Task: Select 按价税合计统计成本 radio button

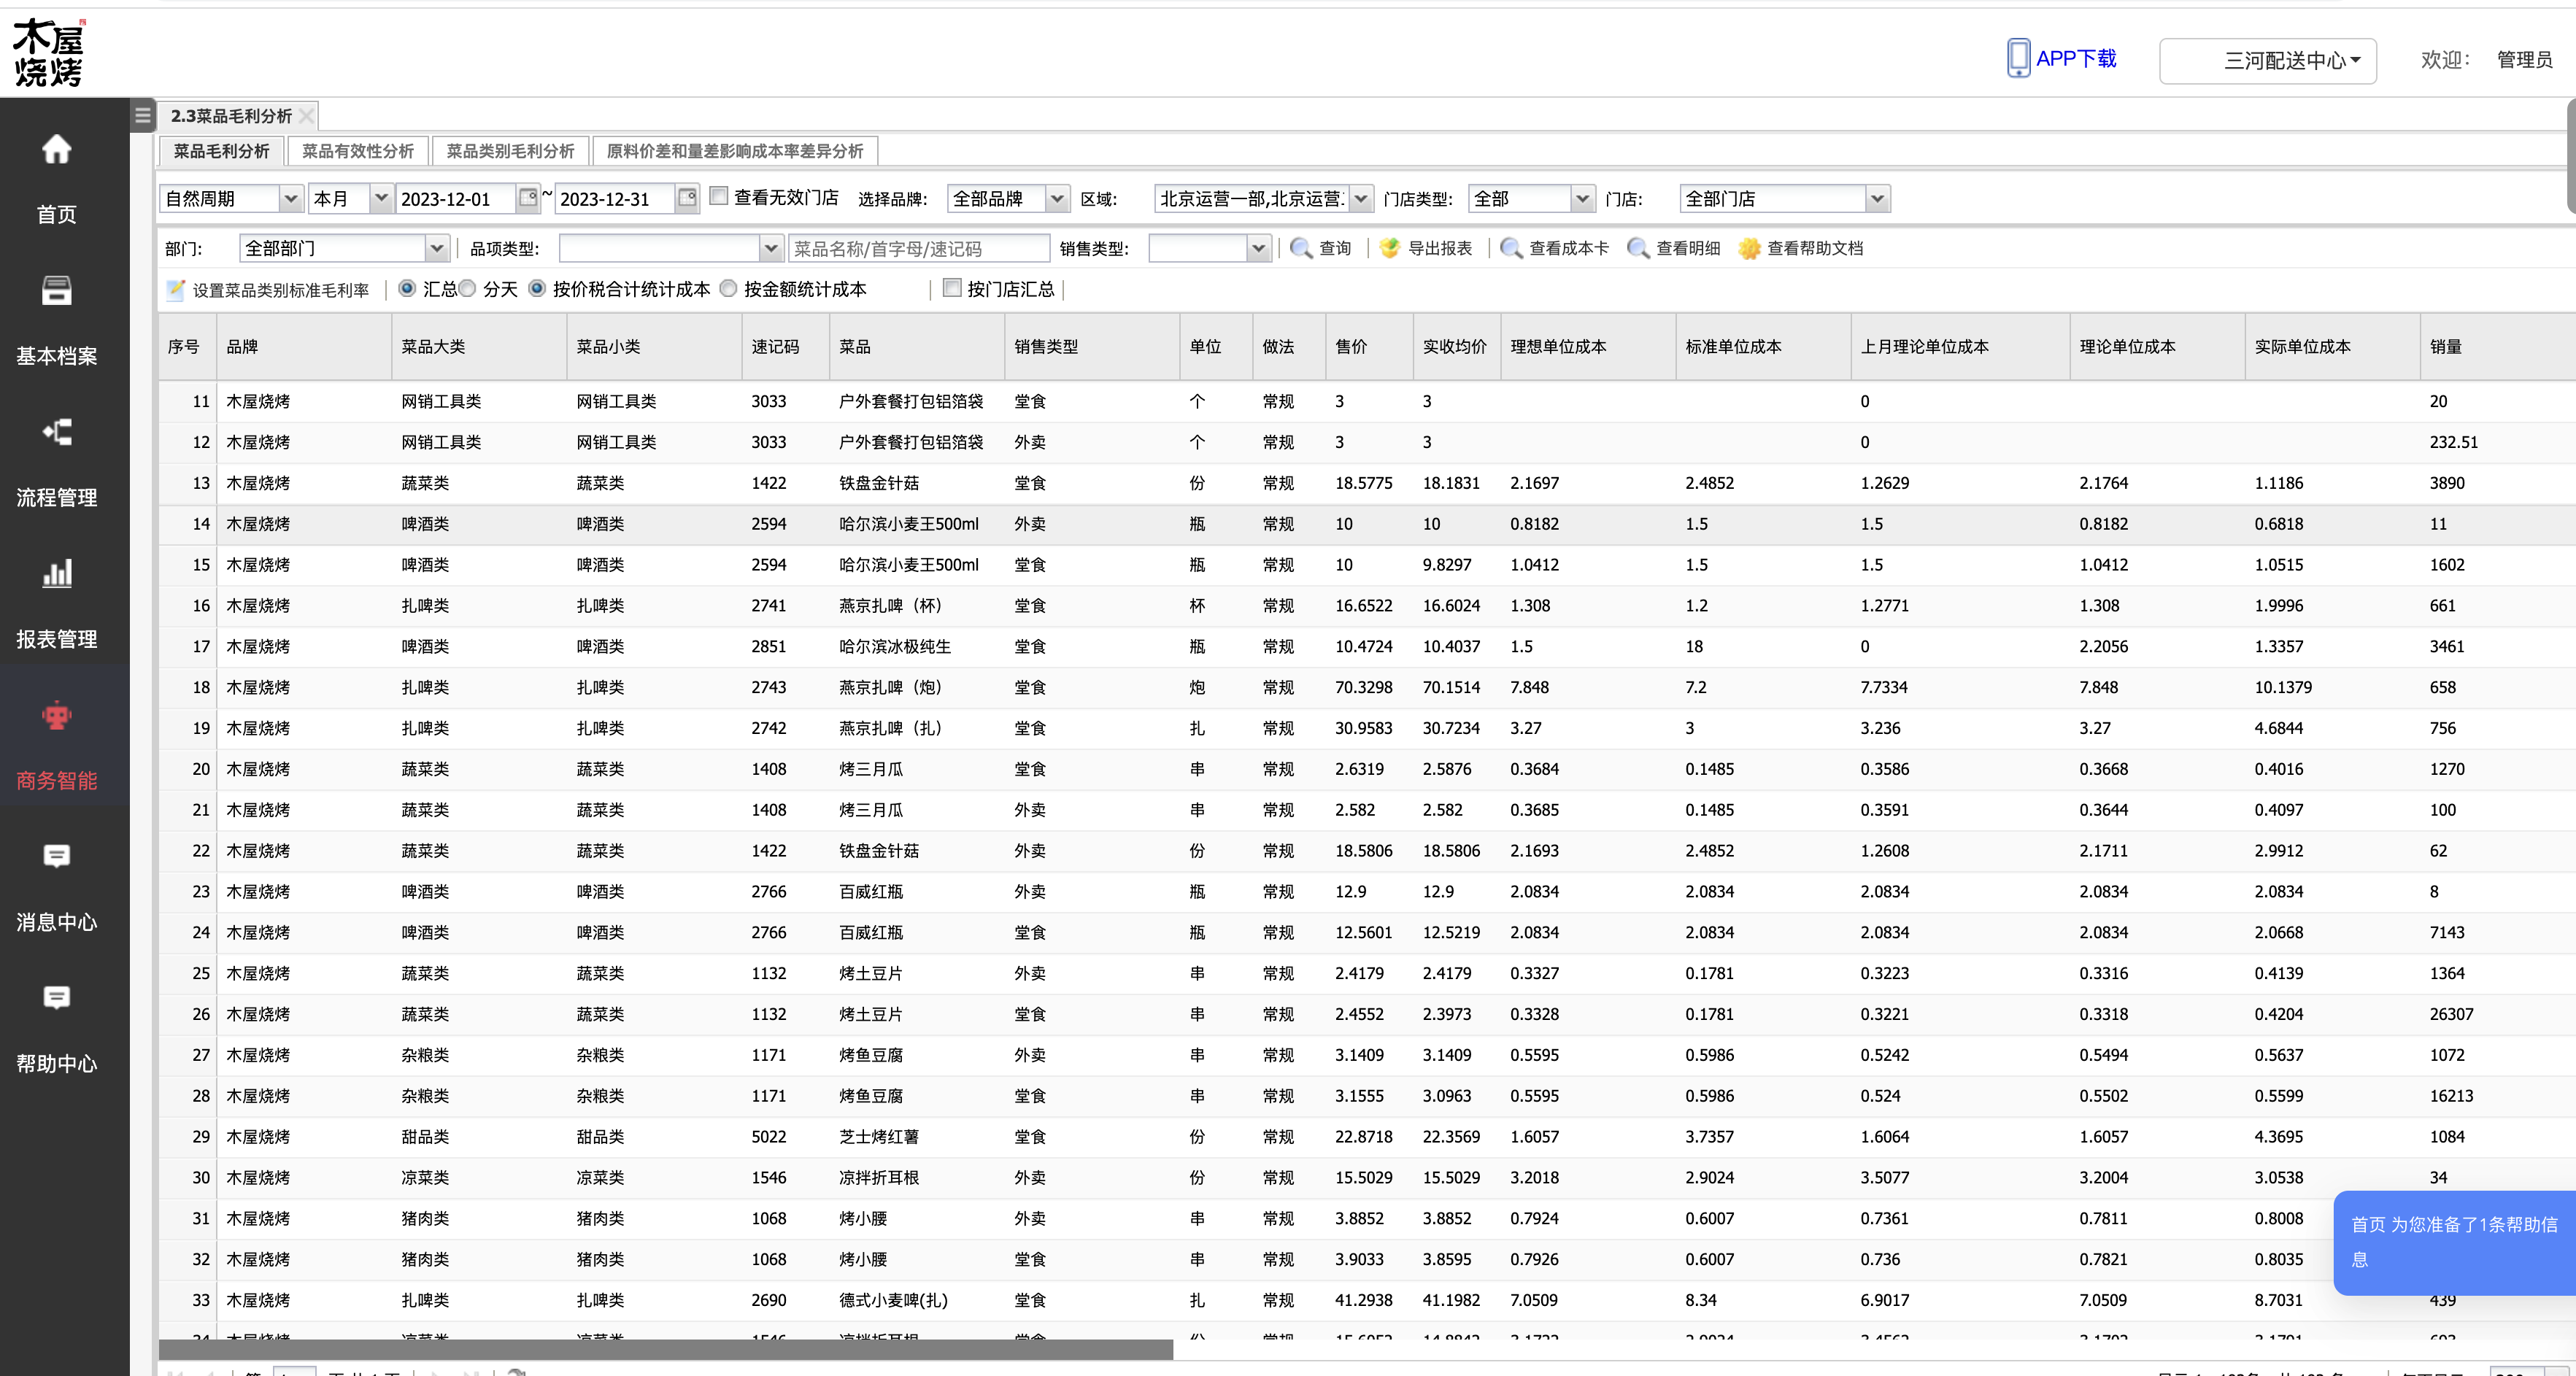Action: coord(537,288)
